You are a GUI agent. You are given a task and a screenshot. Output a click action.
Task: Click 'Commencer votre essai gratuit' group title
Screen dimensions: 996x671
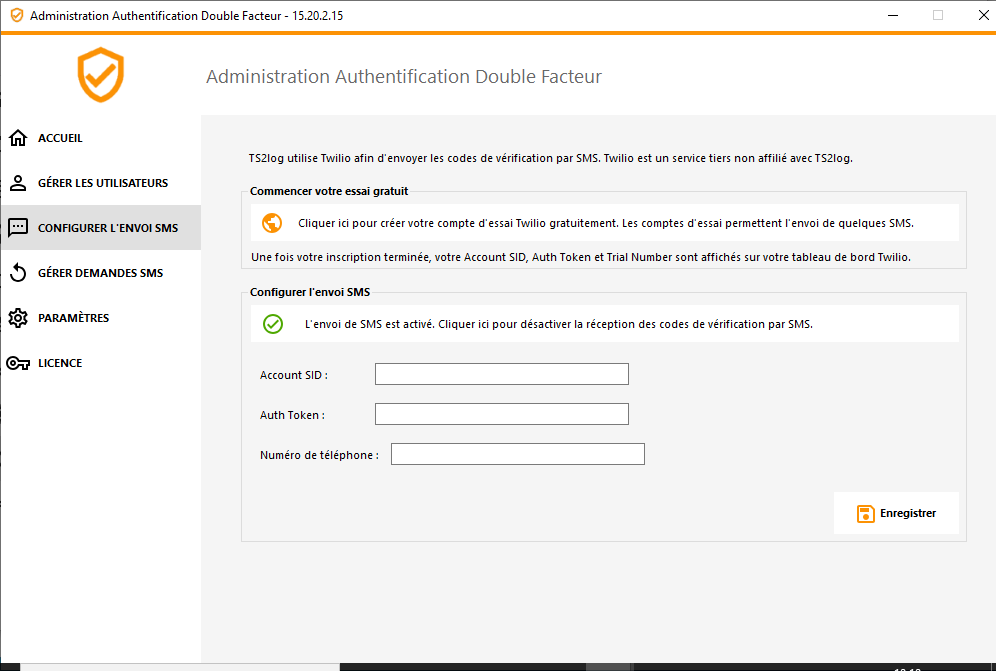click(329, 191)
